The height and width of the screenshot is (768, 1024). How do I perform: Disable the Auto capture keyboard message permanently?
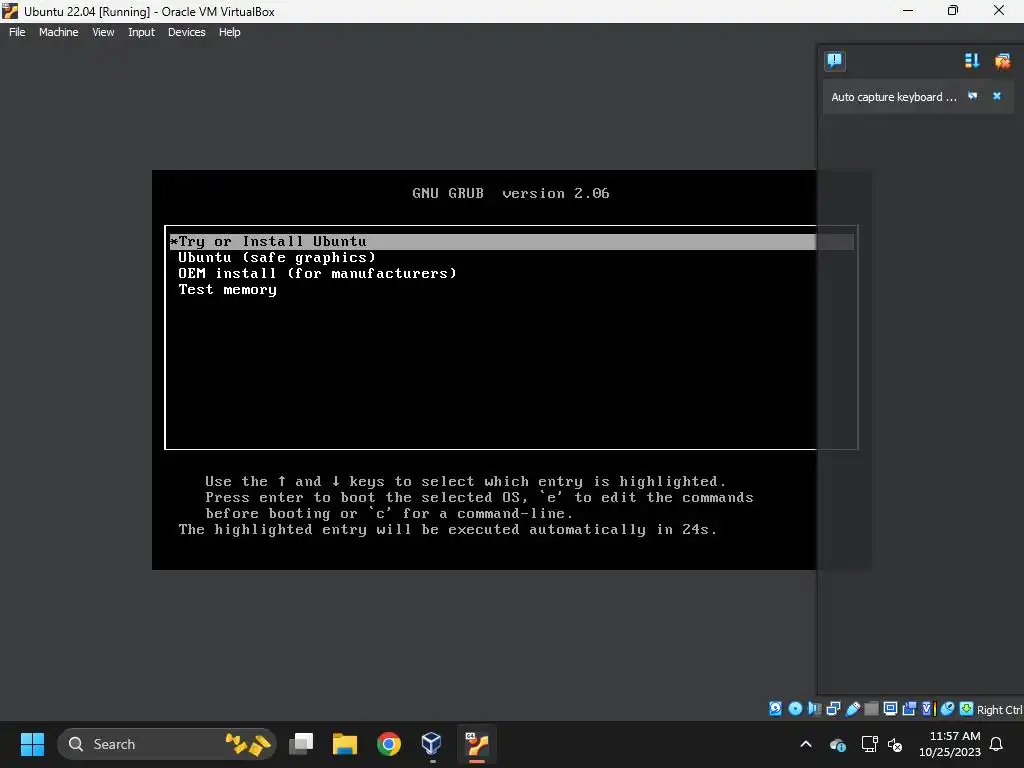(x=972, y=96)
